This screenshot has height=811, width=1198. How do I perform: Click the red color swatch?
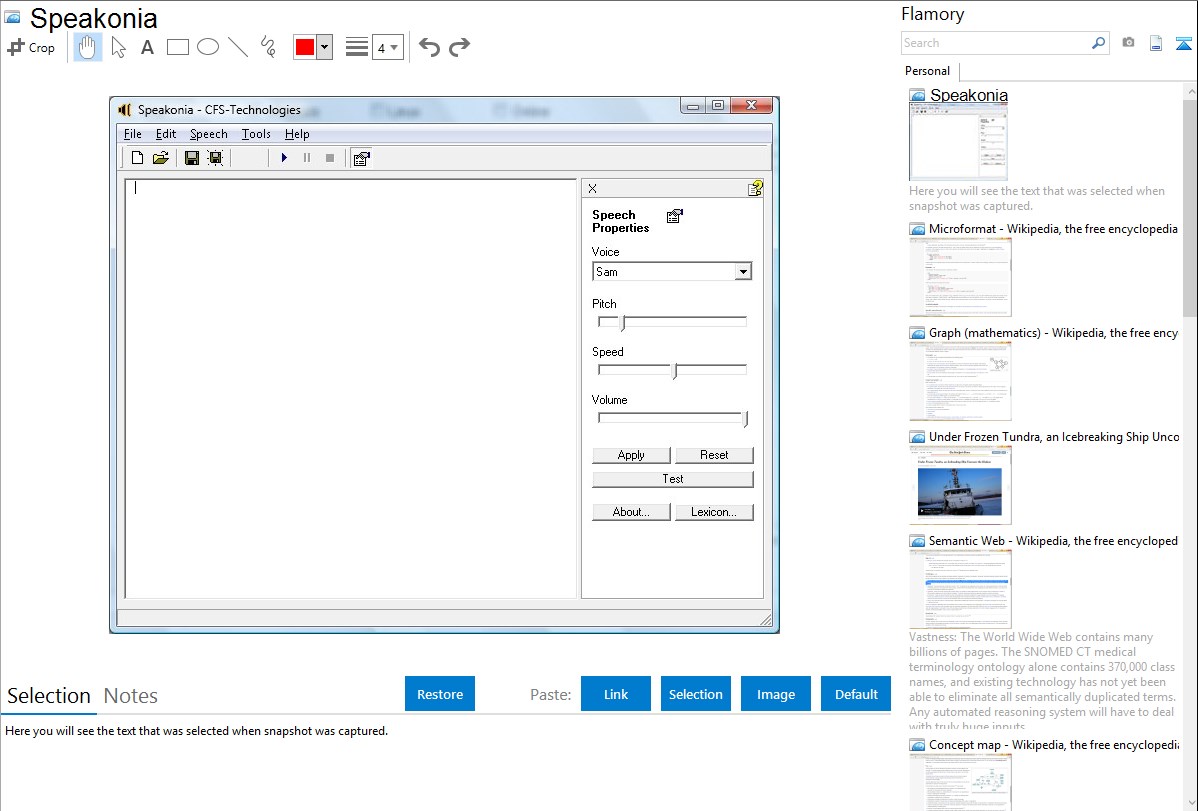tap(305, 47)
